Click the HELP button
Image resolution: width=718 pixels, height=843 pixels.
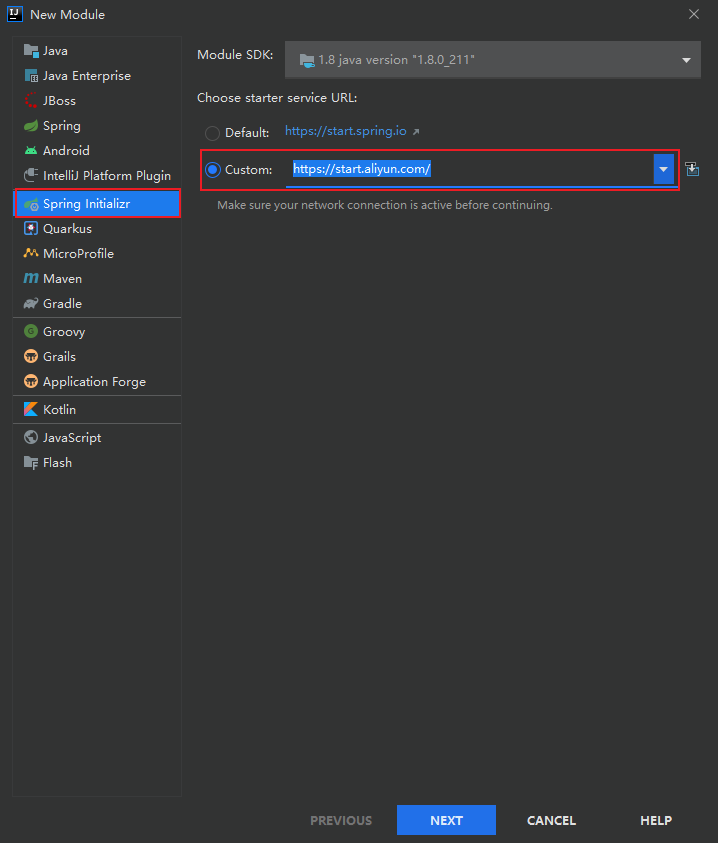[x=655, y=820]
